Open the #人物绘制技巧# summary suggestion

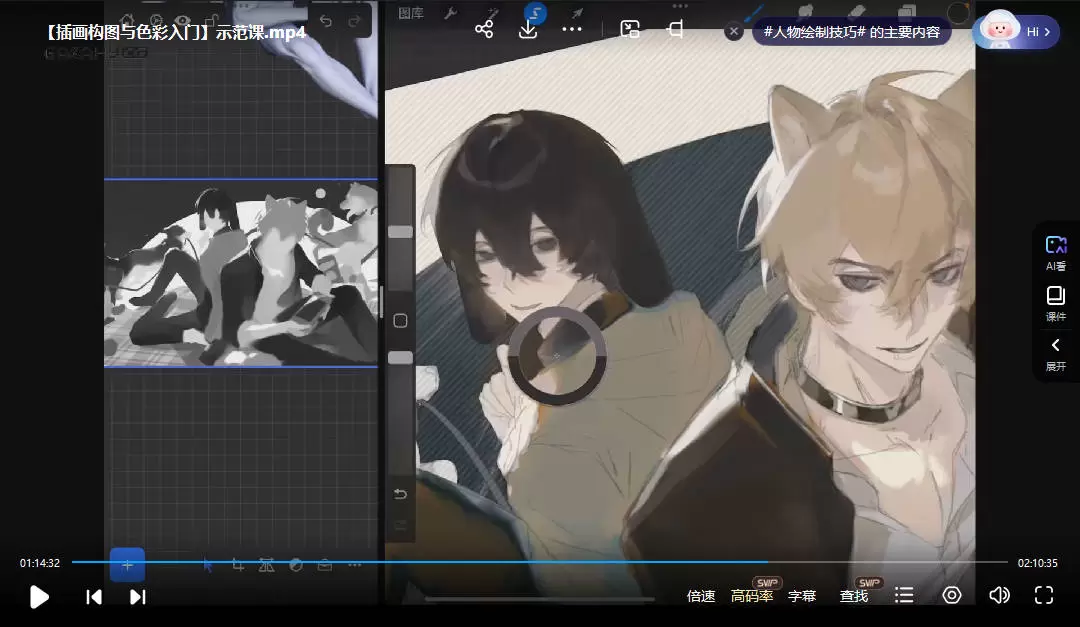click(x=852, y=32)
